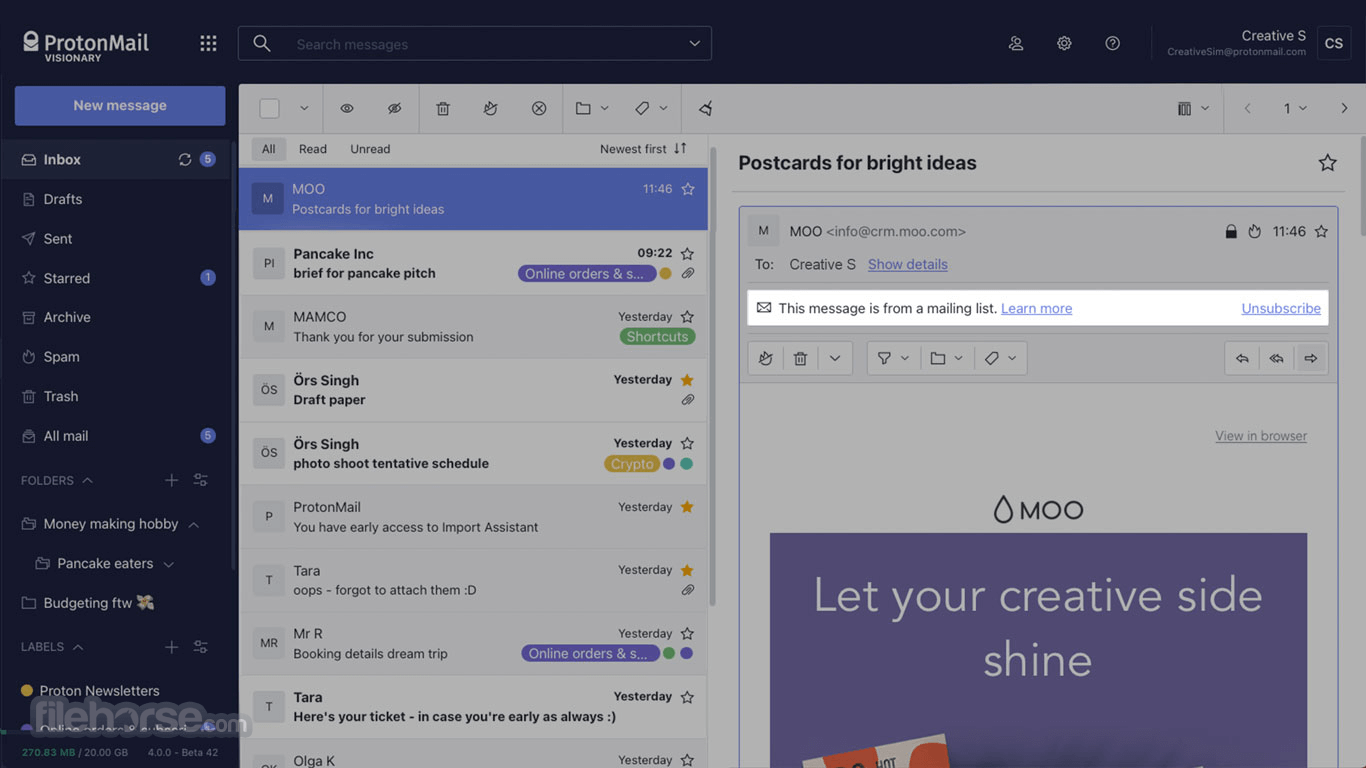Go to previous page arrow
Image resolution: width=1366 pixels, height=768 pixels.
[1247, 108]
